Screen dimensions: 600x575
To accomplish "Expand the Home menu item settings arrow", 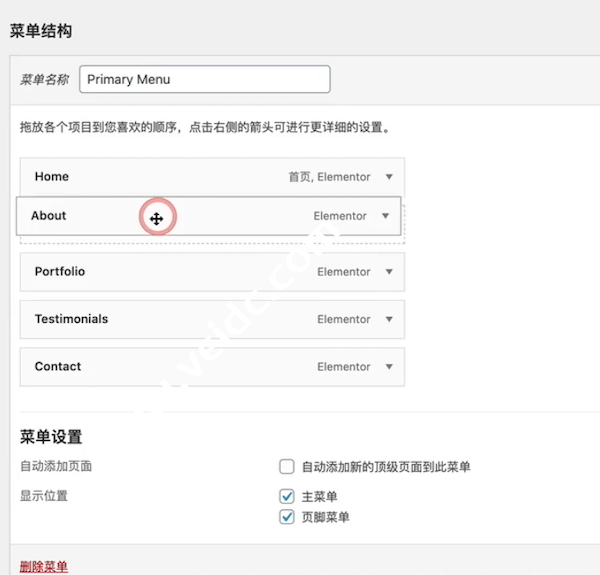I will pyautogui.click(x=389, y=177).
